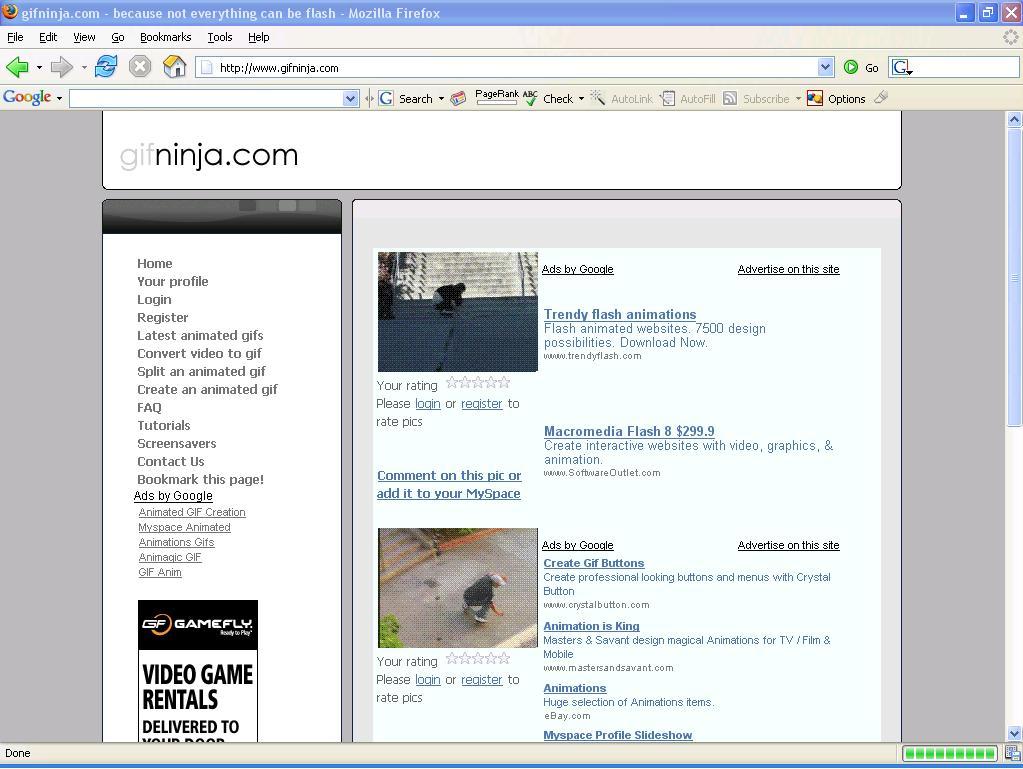Image resolution: width=1023 pixels, height=769 pixels.
Task: Click the grey Forward arrow button
Action: 61,67
